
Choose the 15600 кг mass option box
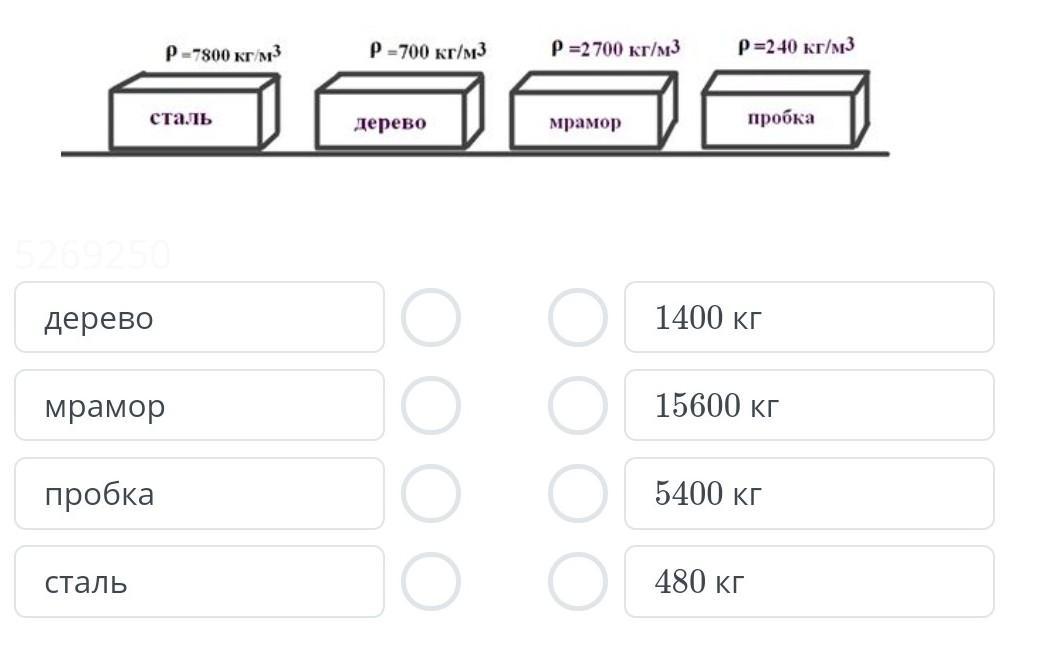810,405
